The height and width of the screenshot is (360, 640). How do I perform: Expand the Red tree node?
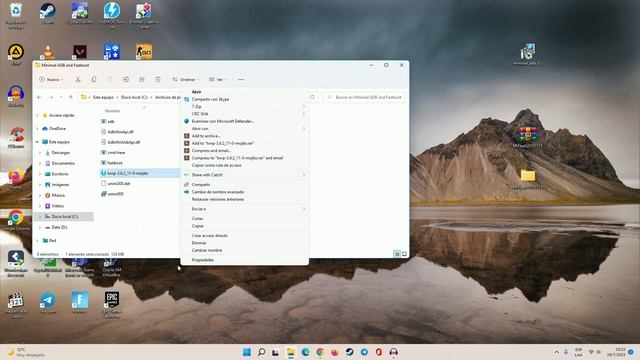click(38, 241)
